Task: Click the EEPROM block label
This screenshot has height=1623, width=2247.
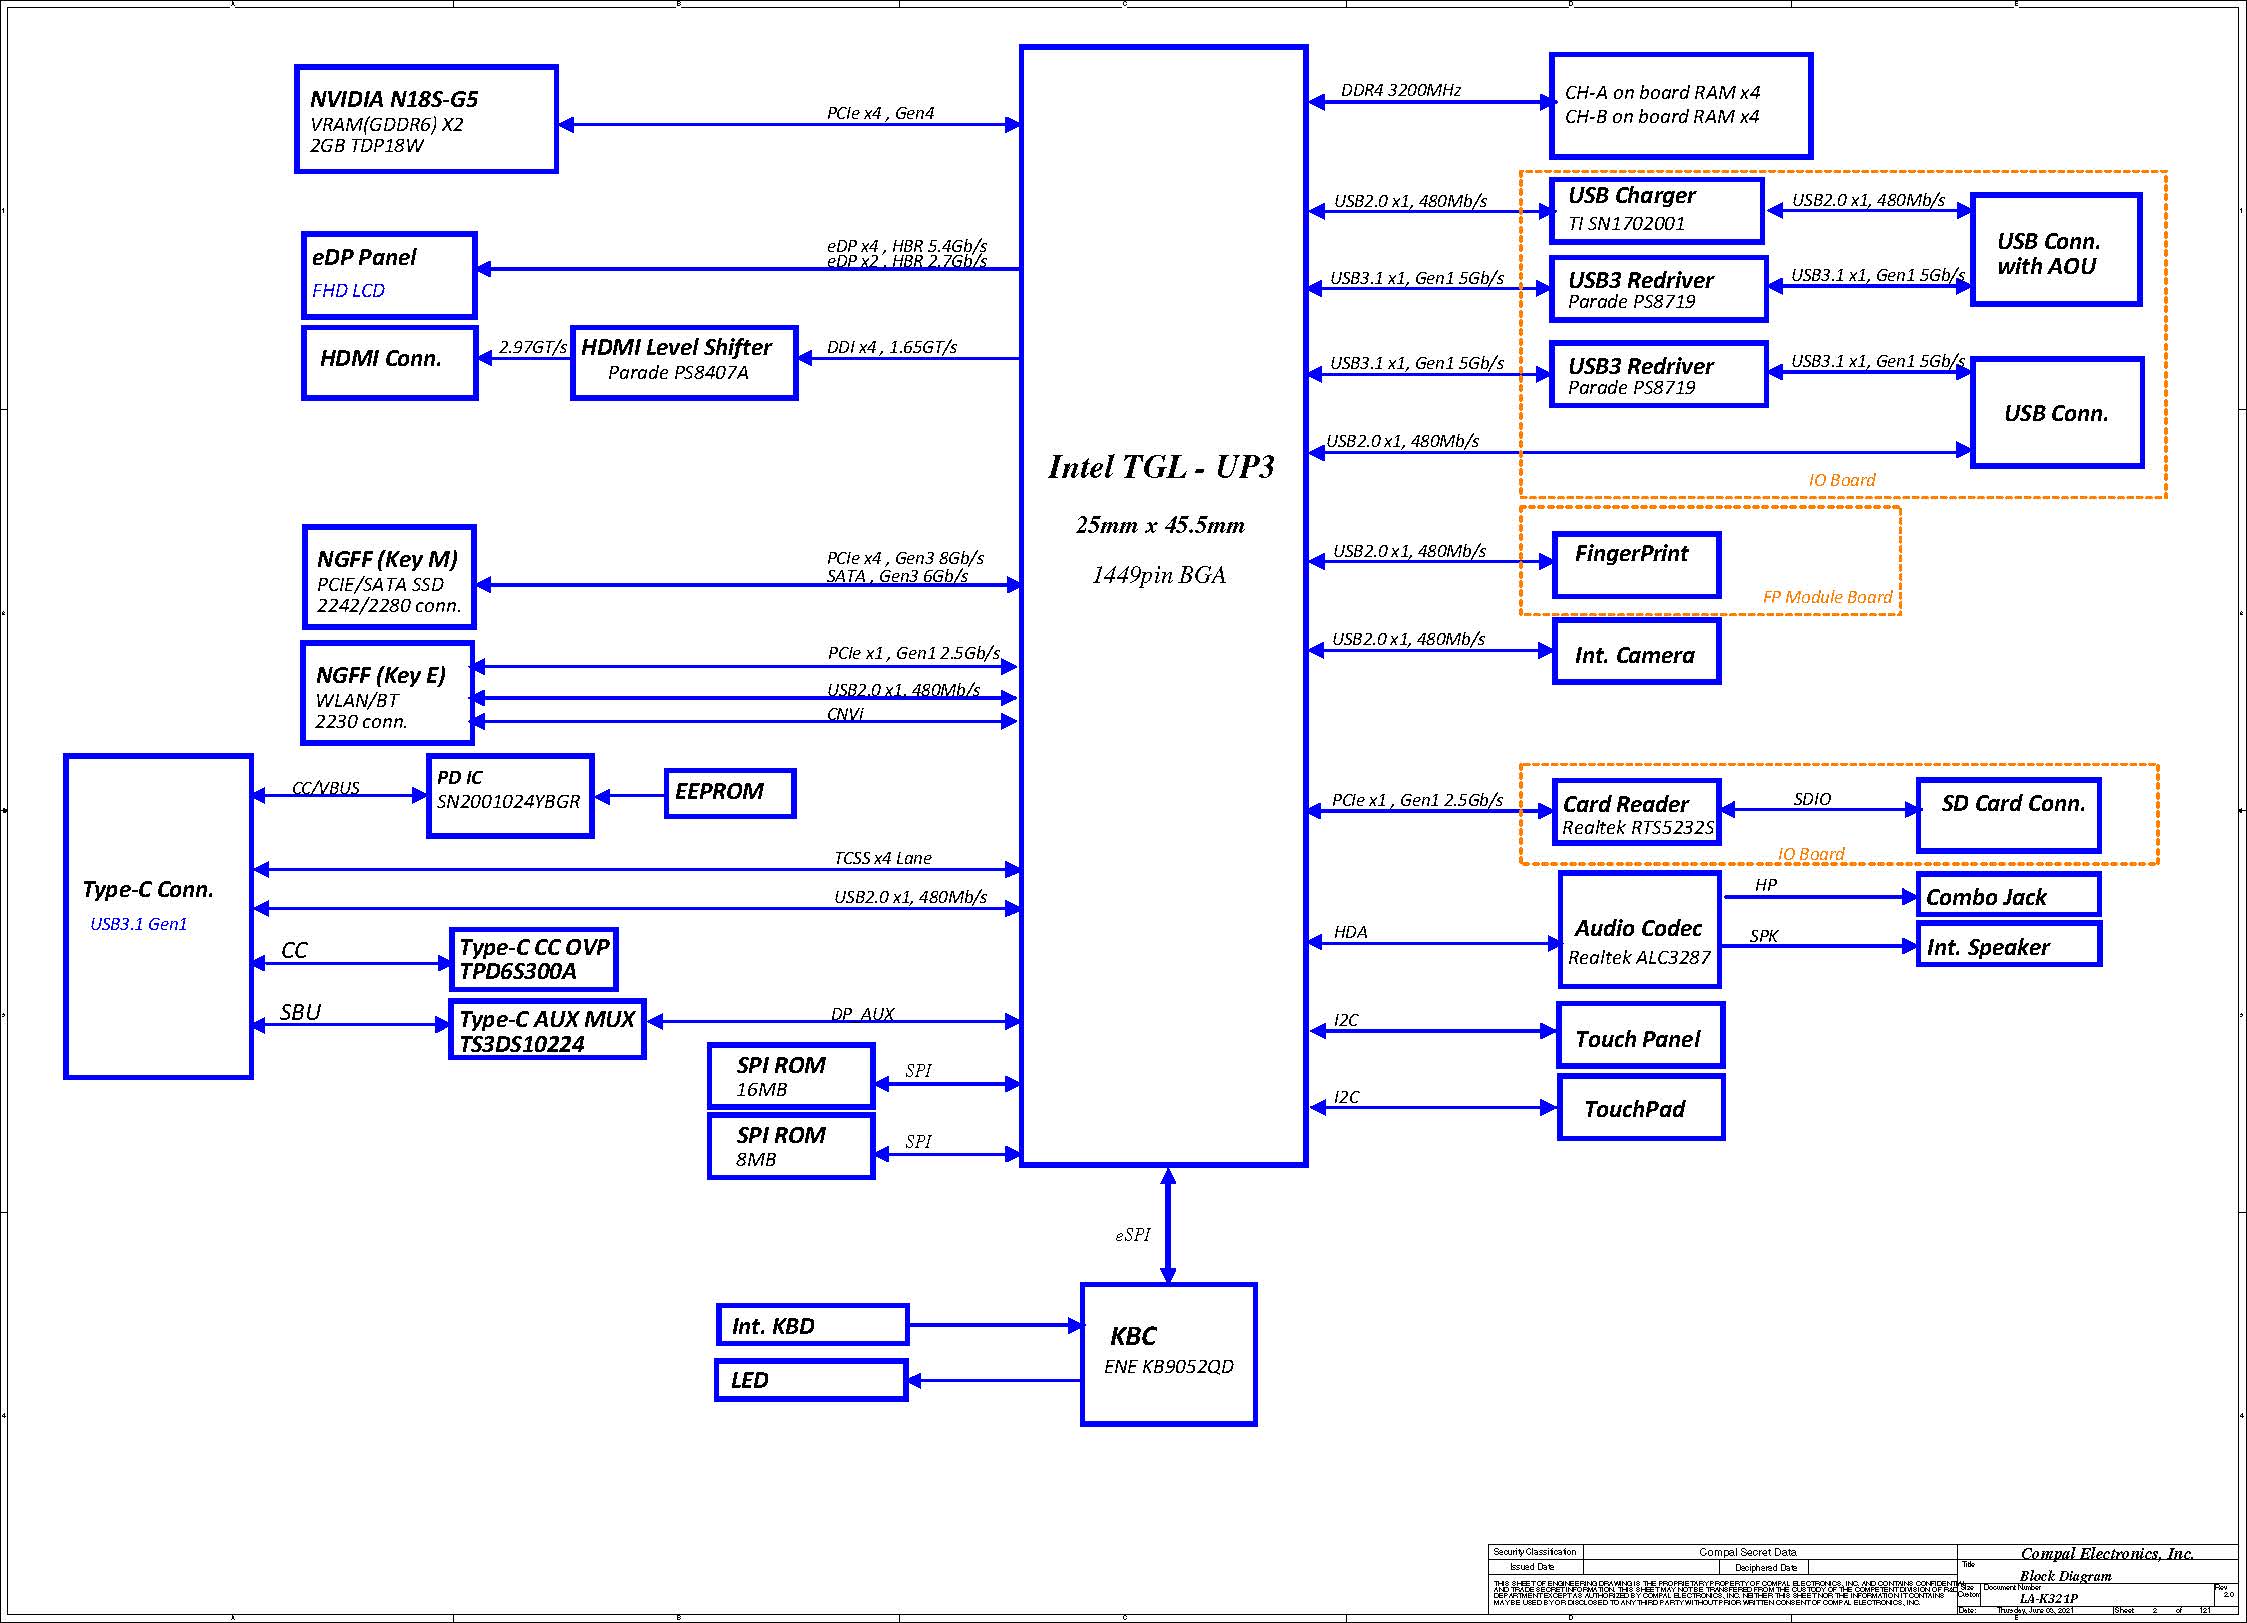Action: pos(719,792)
